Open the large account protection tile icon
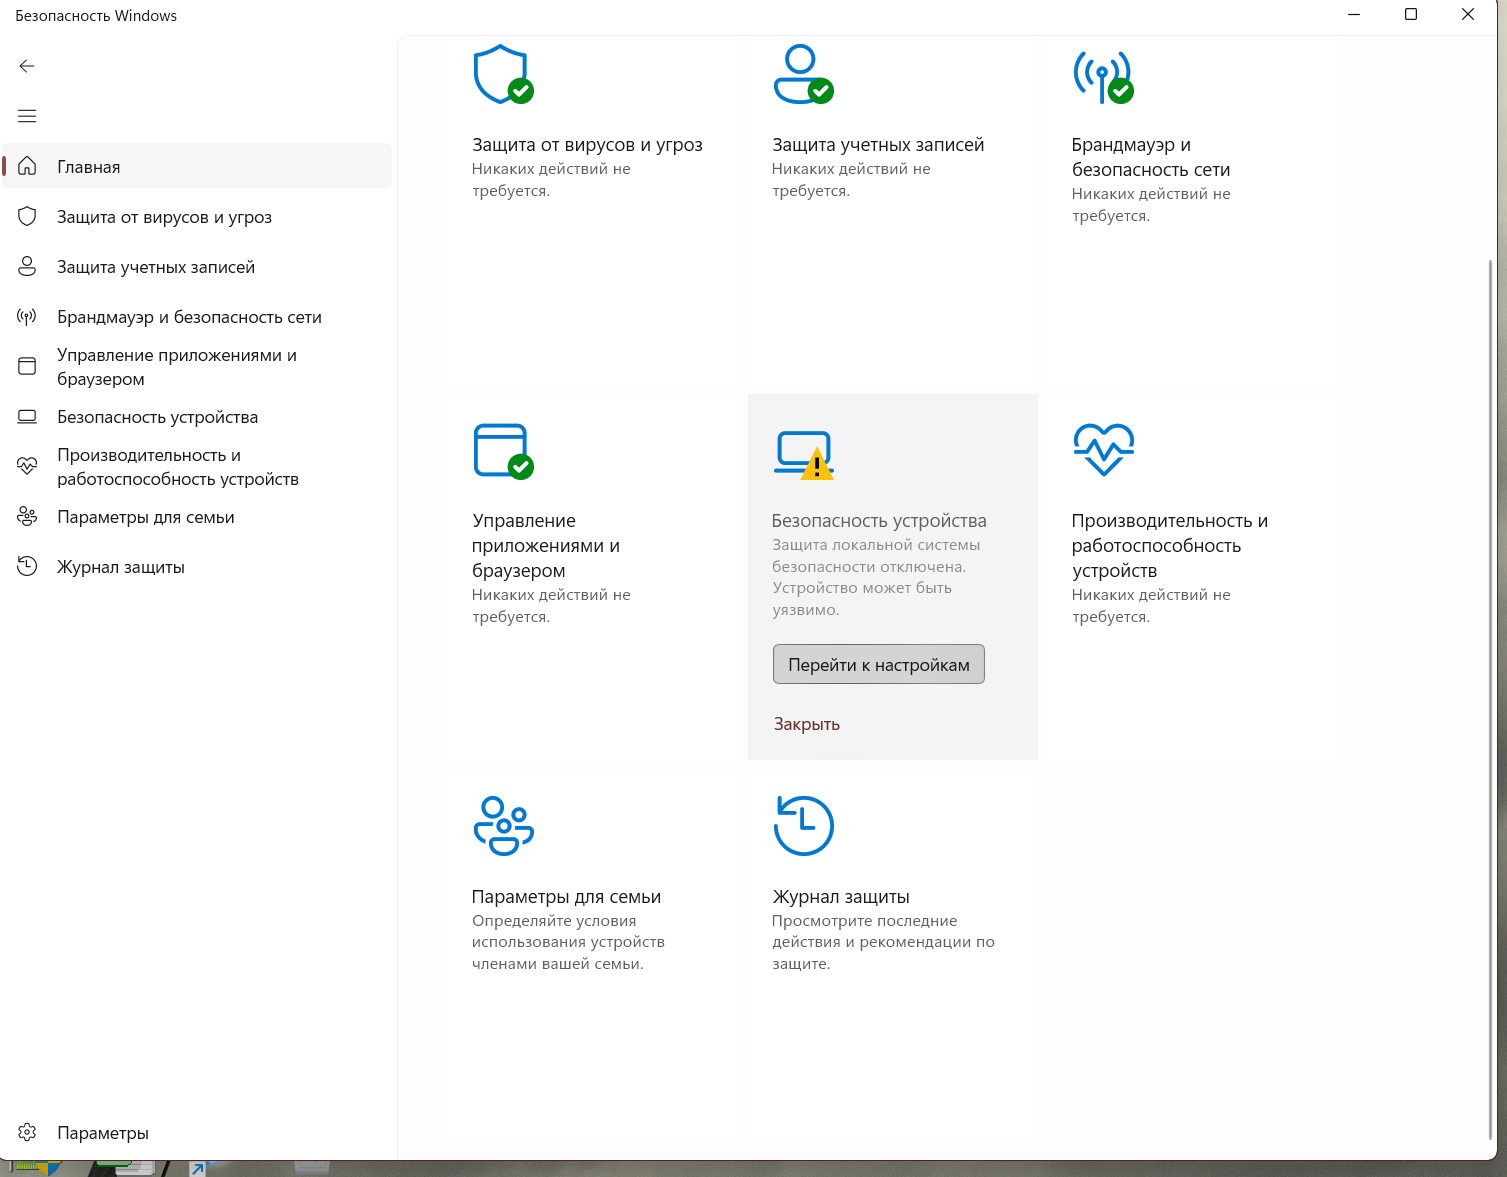 [803, 74]
